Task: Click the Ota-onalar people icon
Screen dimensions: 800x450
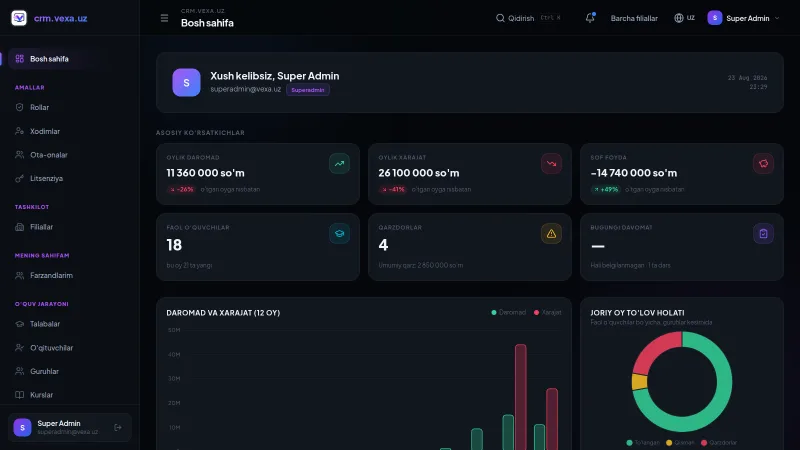Action: coord(19,155)
